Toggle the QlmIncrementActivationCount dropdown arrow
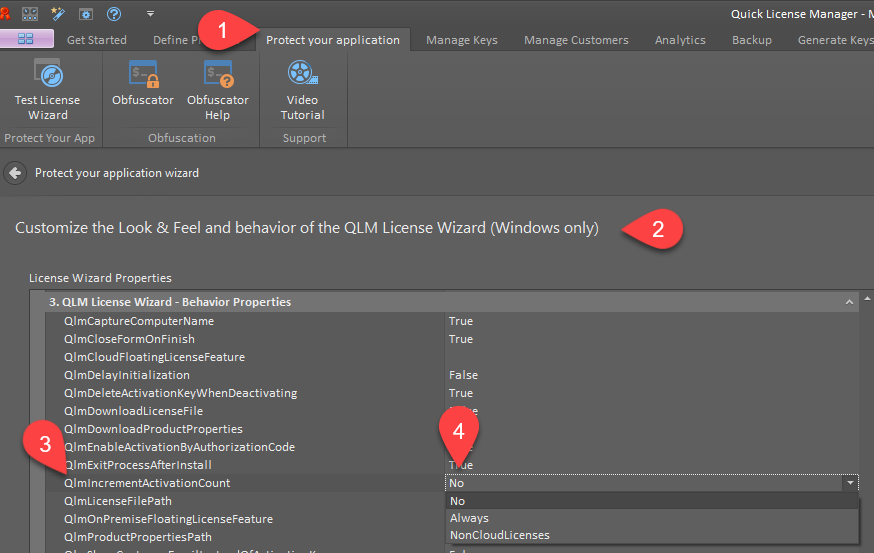The height and width of the screenshot is (553, 874). (x=850, y=483)
